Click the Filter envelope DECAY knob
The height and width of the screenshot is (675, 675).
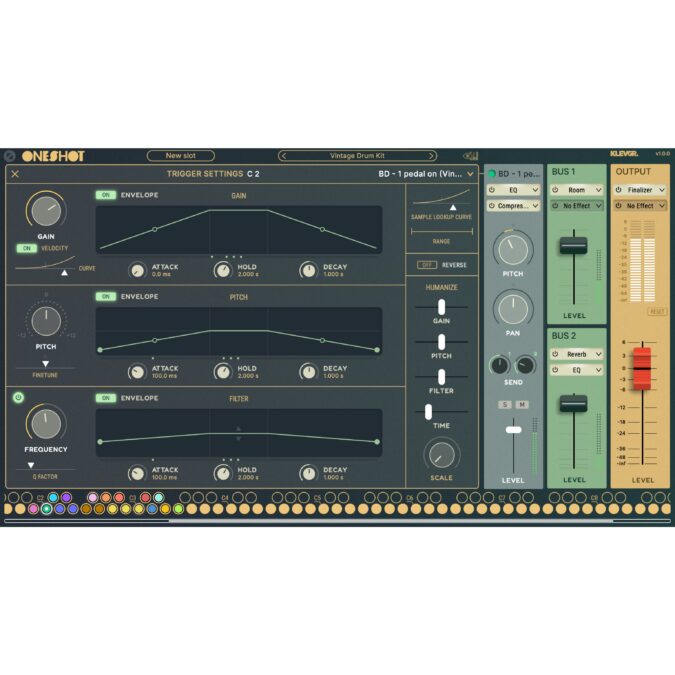(308, 473)
